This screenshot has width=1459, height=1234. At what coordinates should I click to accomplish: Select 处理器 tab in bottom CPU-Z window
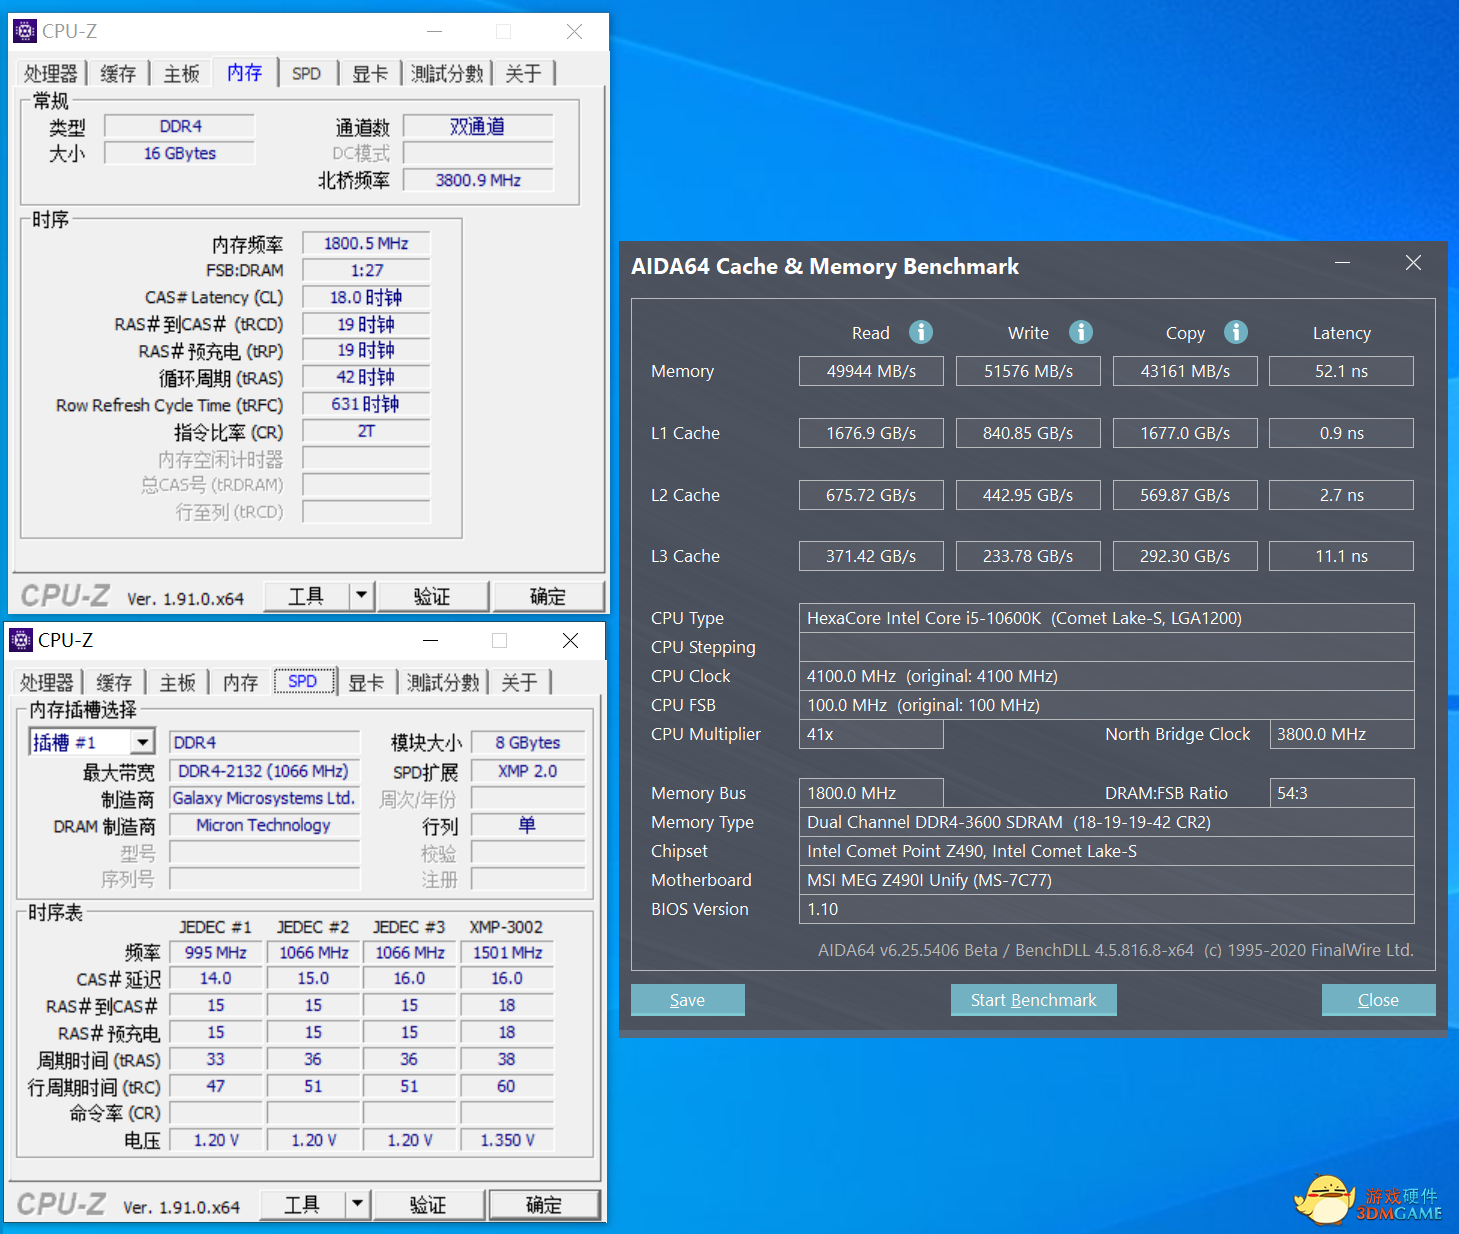47,683
